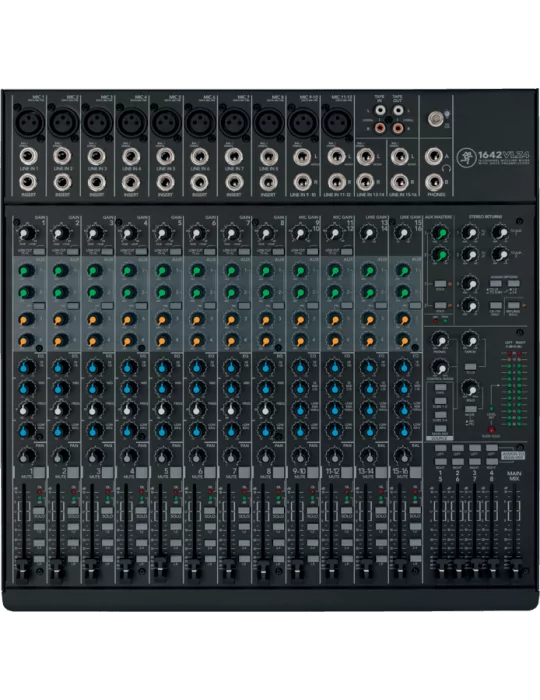Solo channel 3

[107, 510]
